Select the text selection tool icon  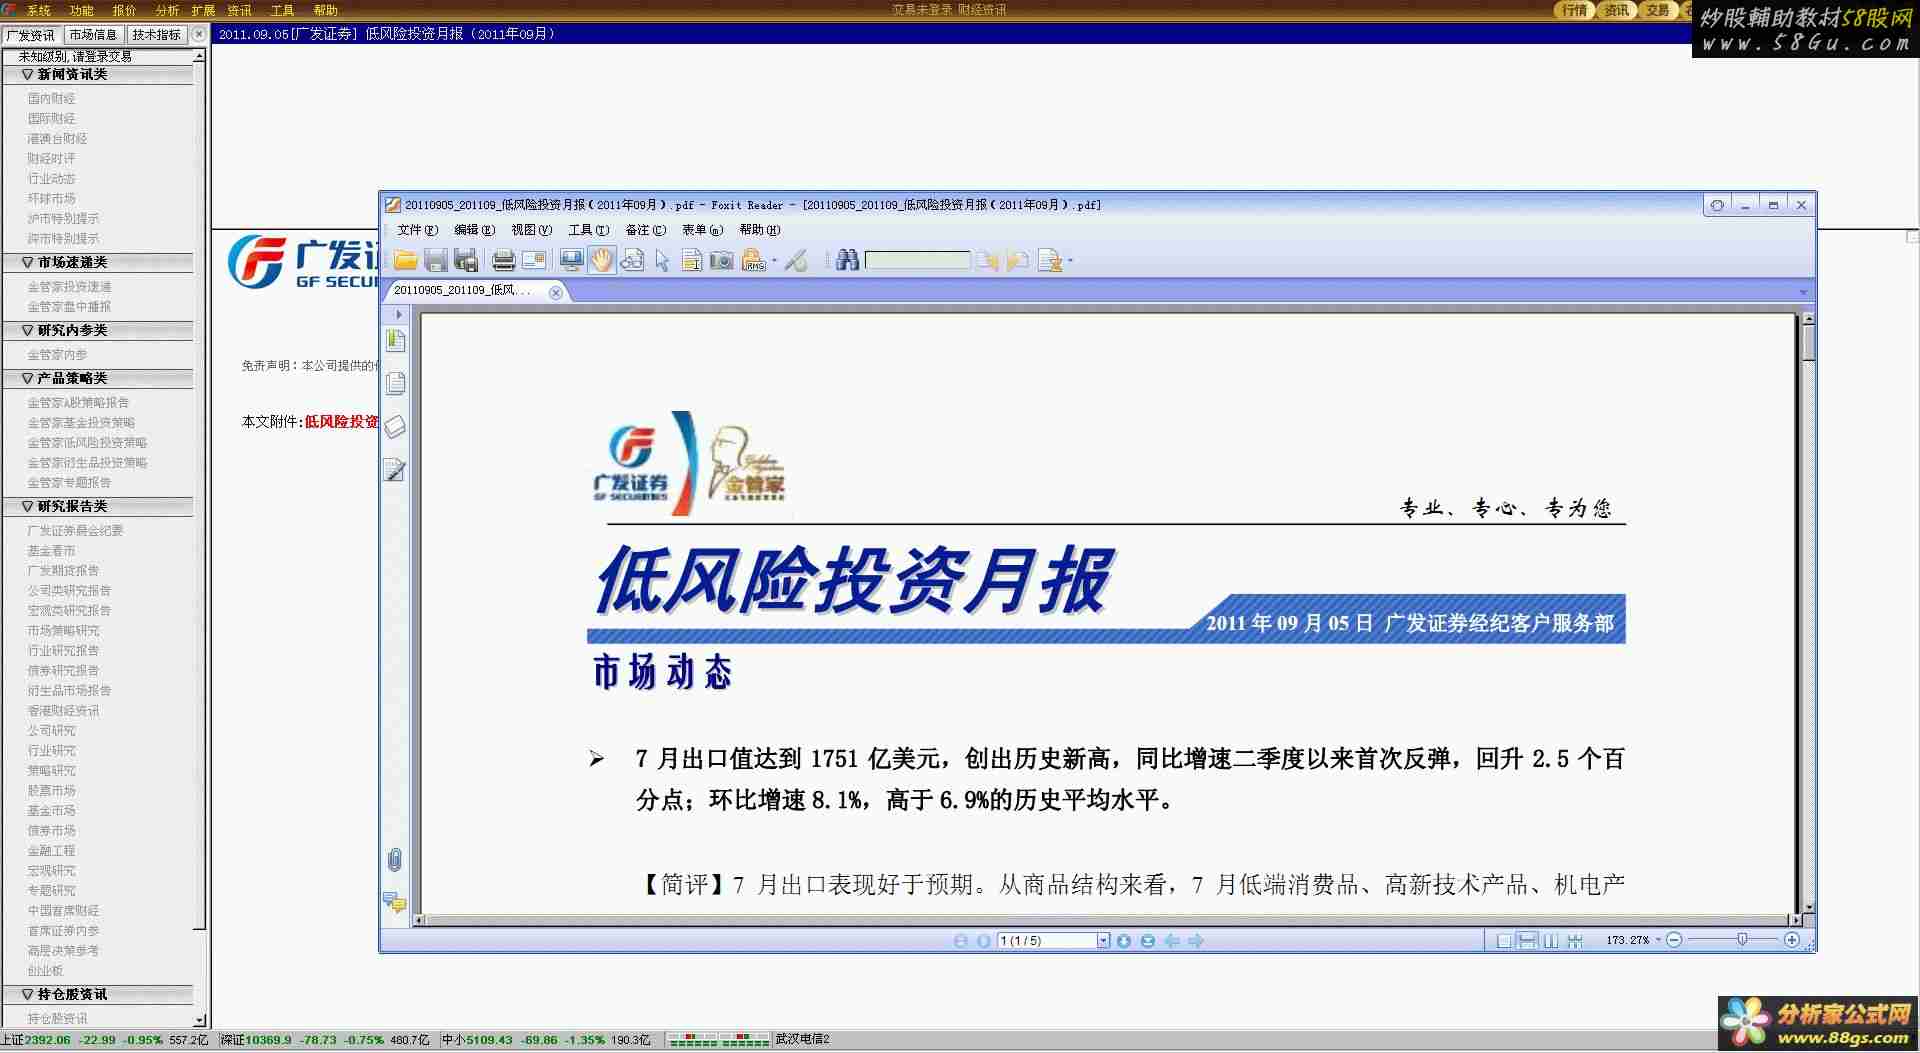[691, 261]
